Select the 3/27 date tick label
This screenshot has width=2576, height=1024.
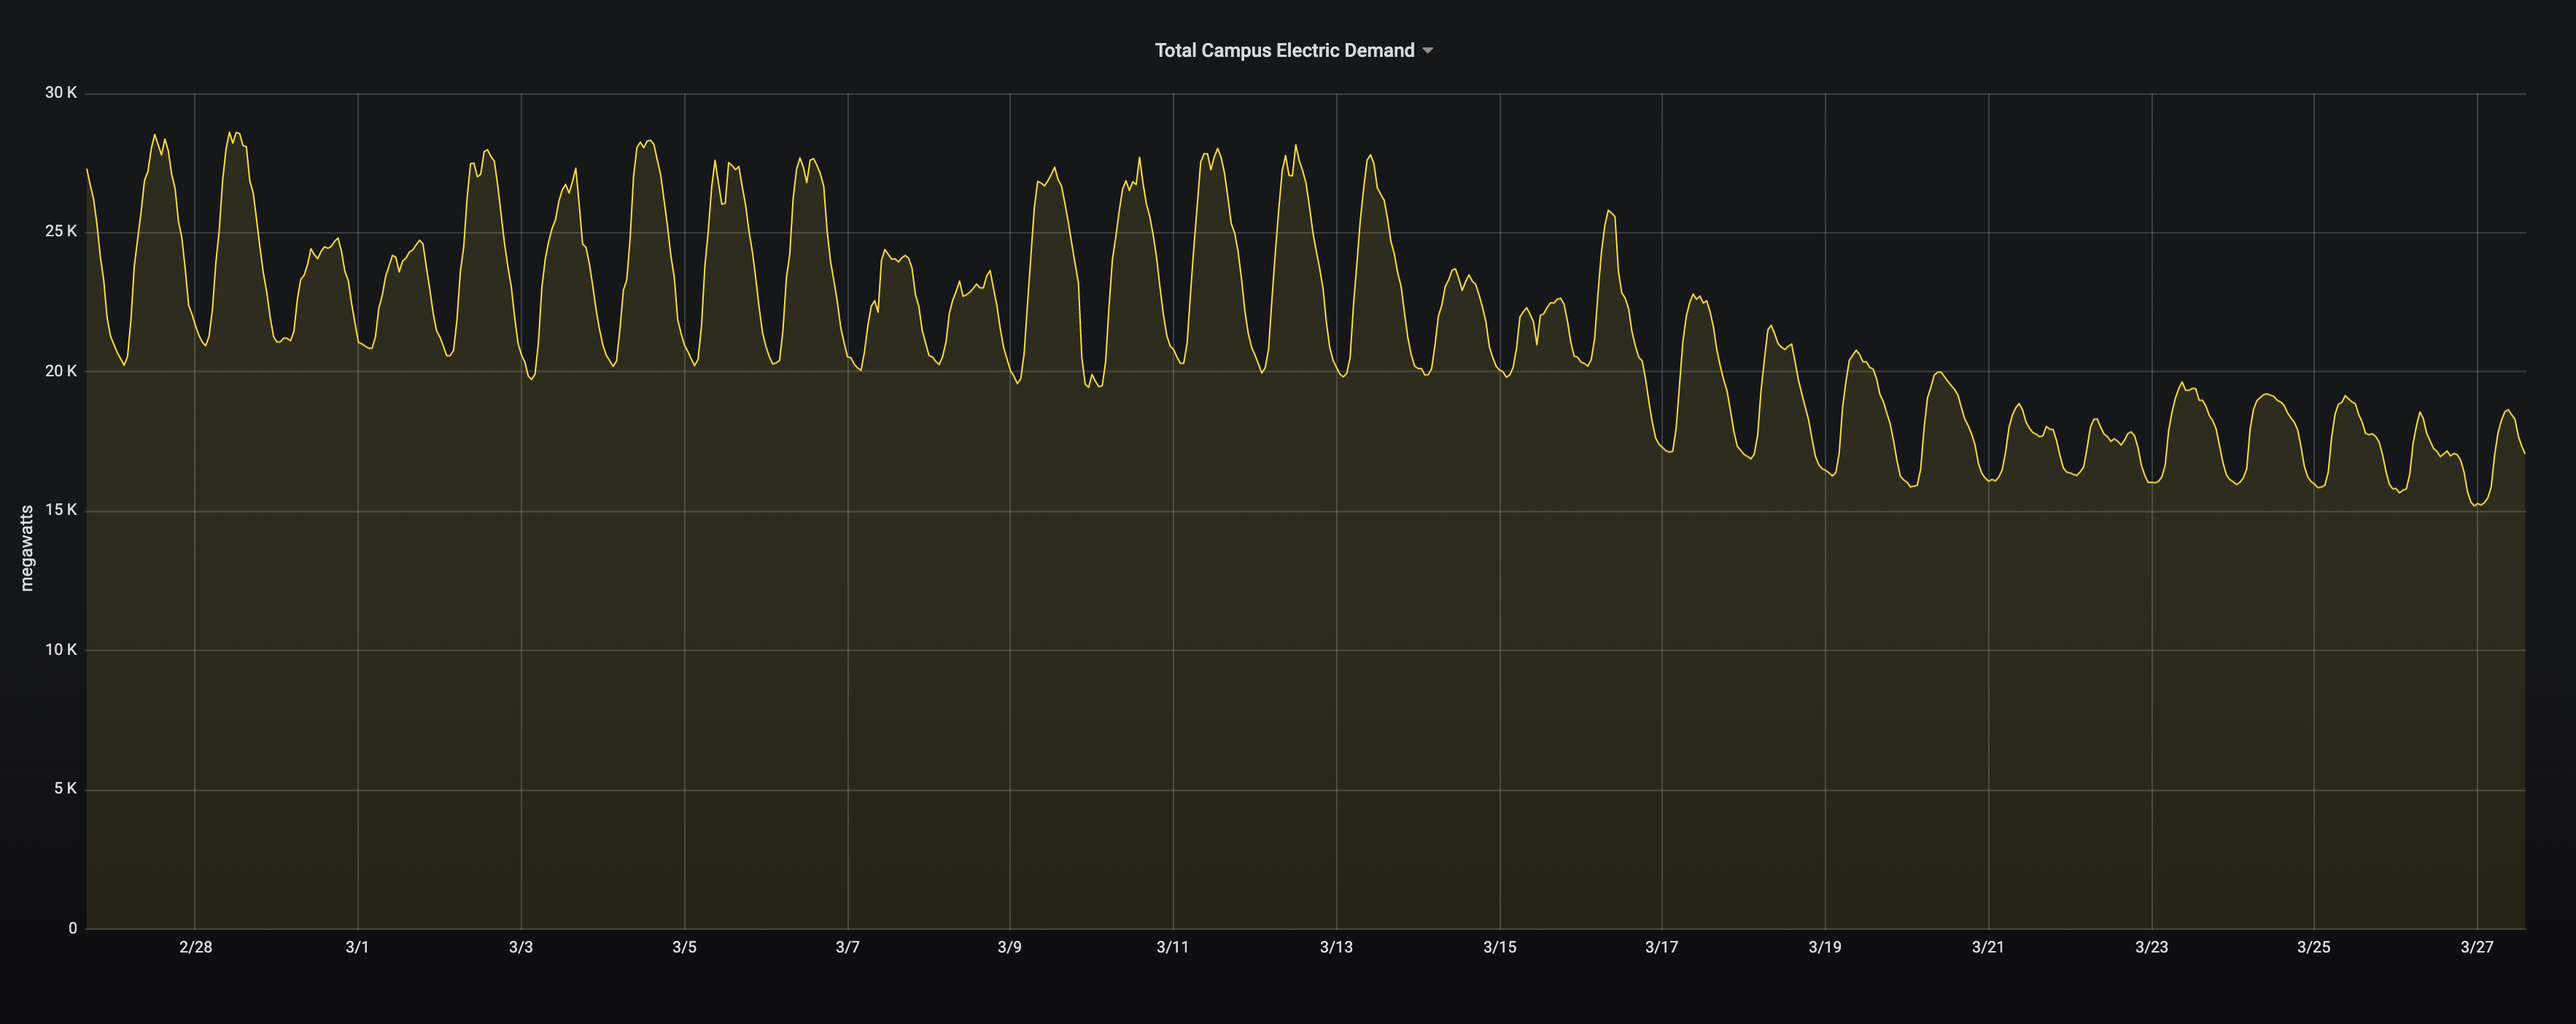point(2476,947)
